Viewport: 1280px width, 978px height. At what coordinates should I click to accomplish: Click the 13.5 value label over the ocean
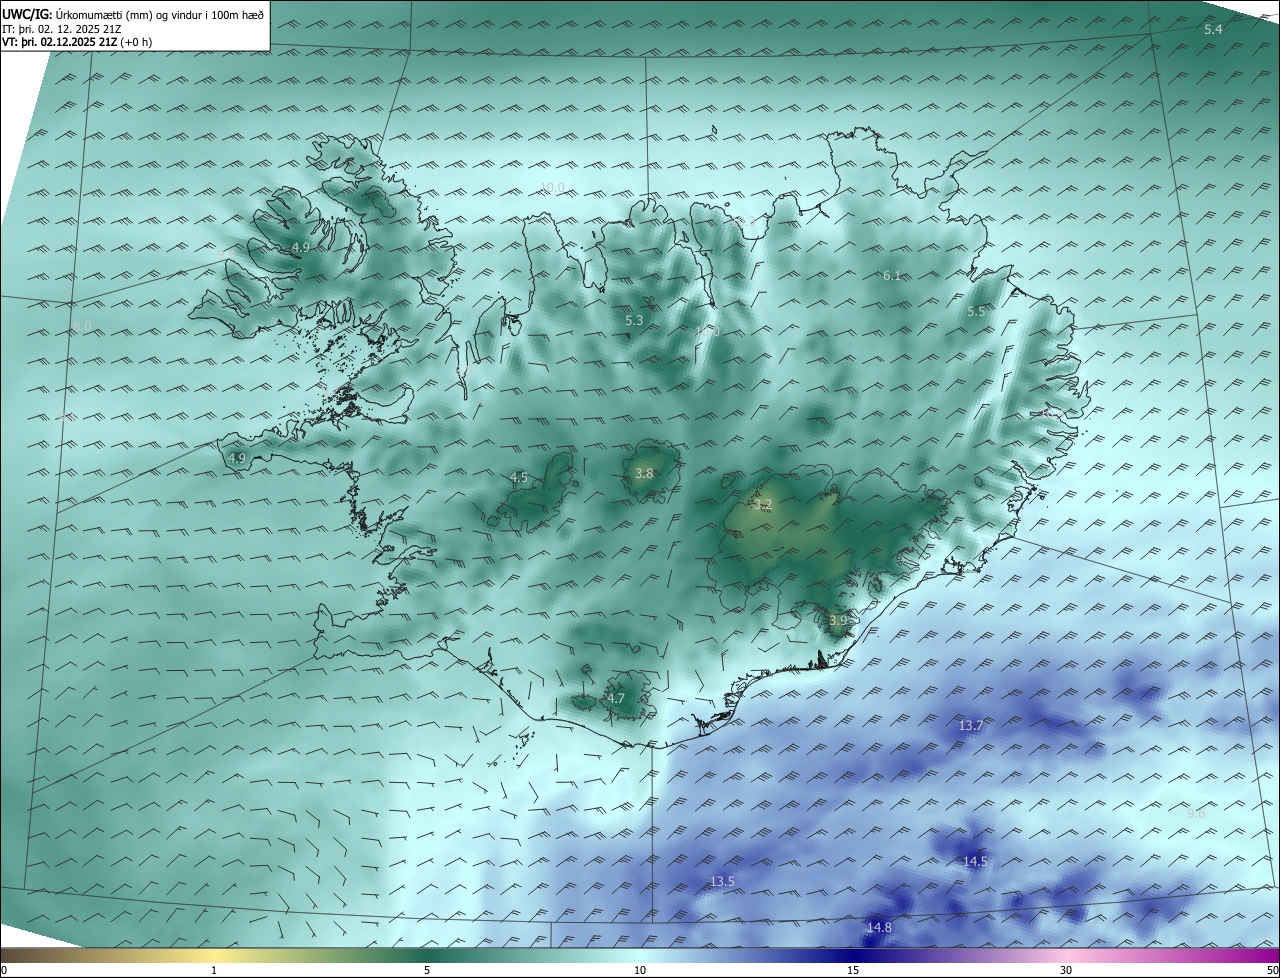point(722,882)
